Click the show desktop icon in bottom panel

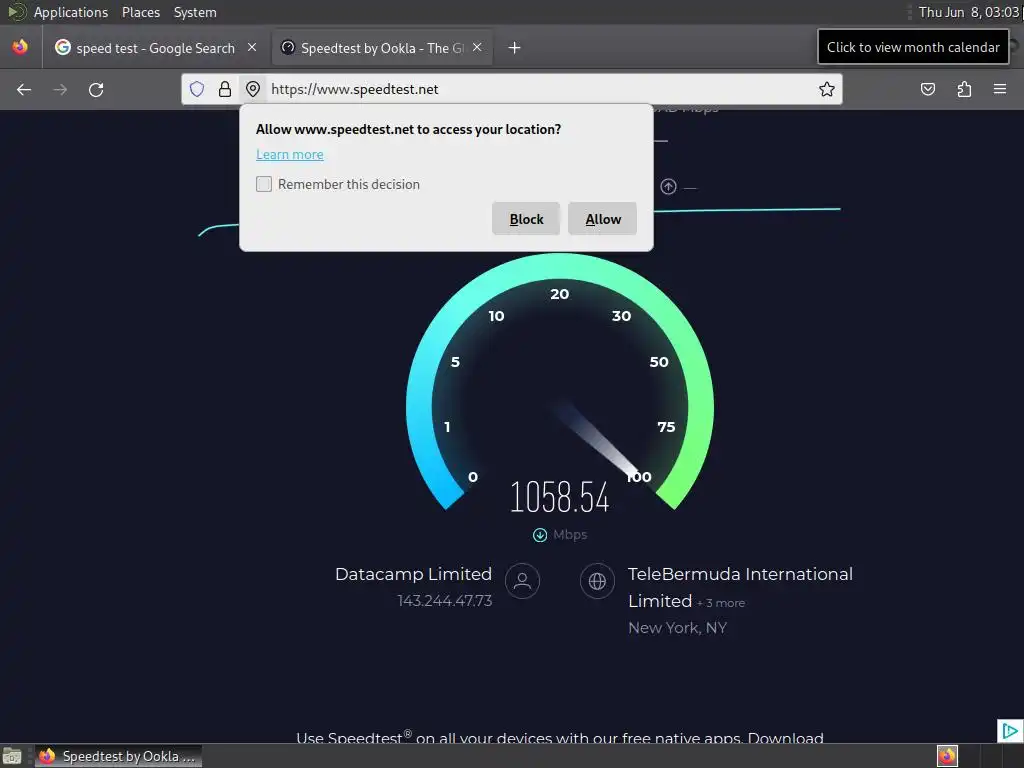[x=12, y=756]
